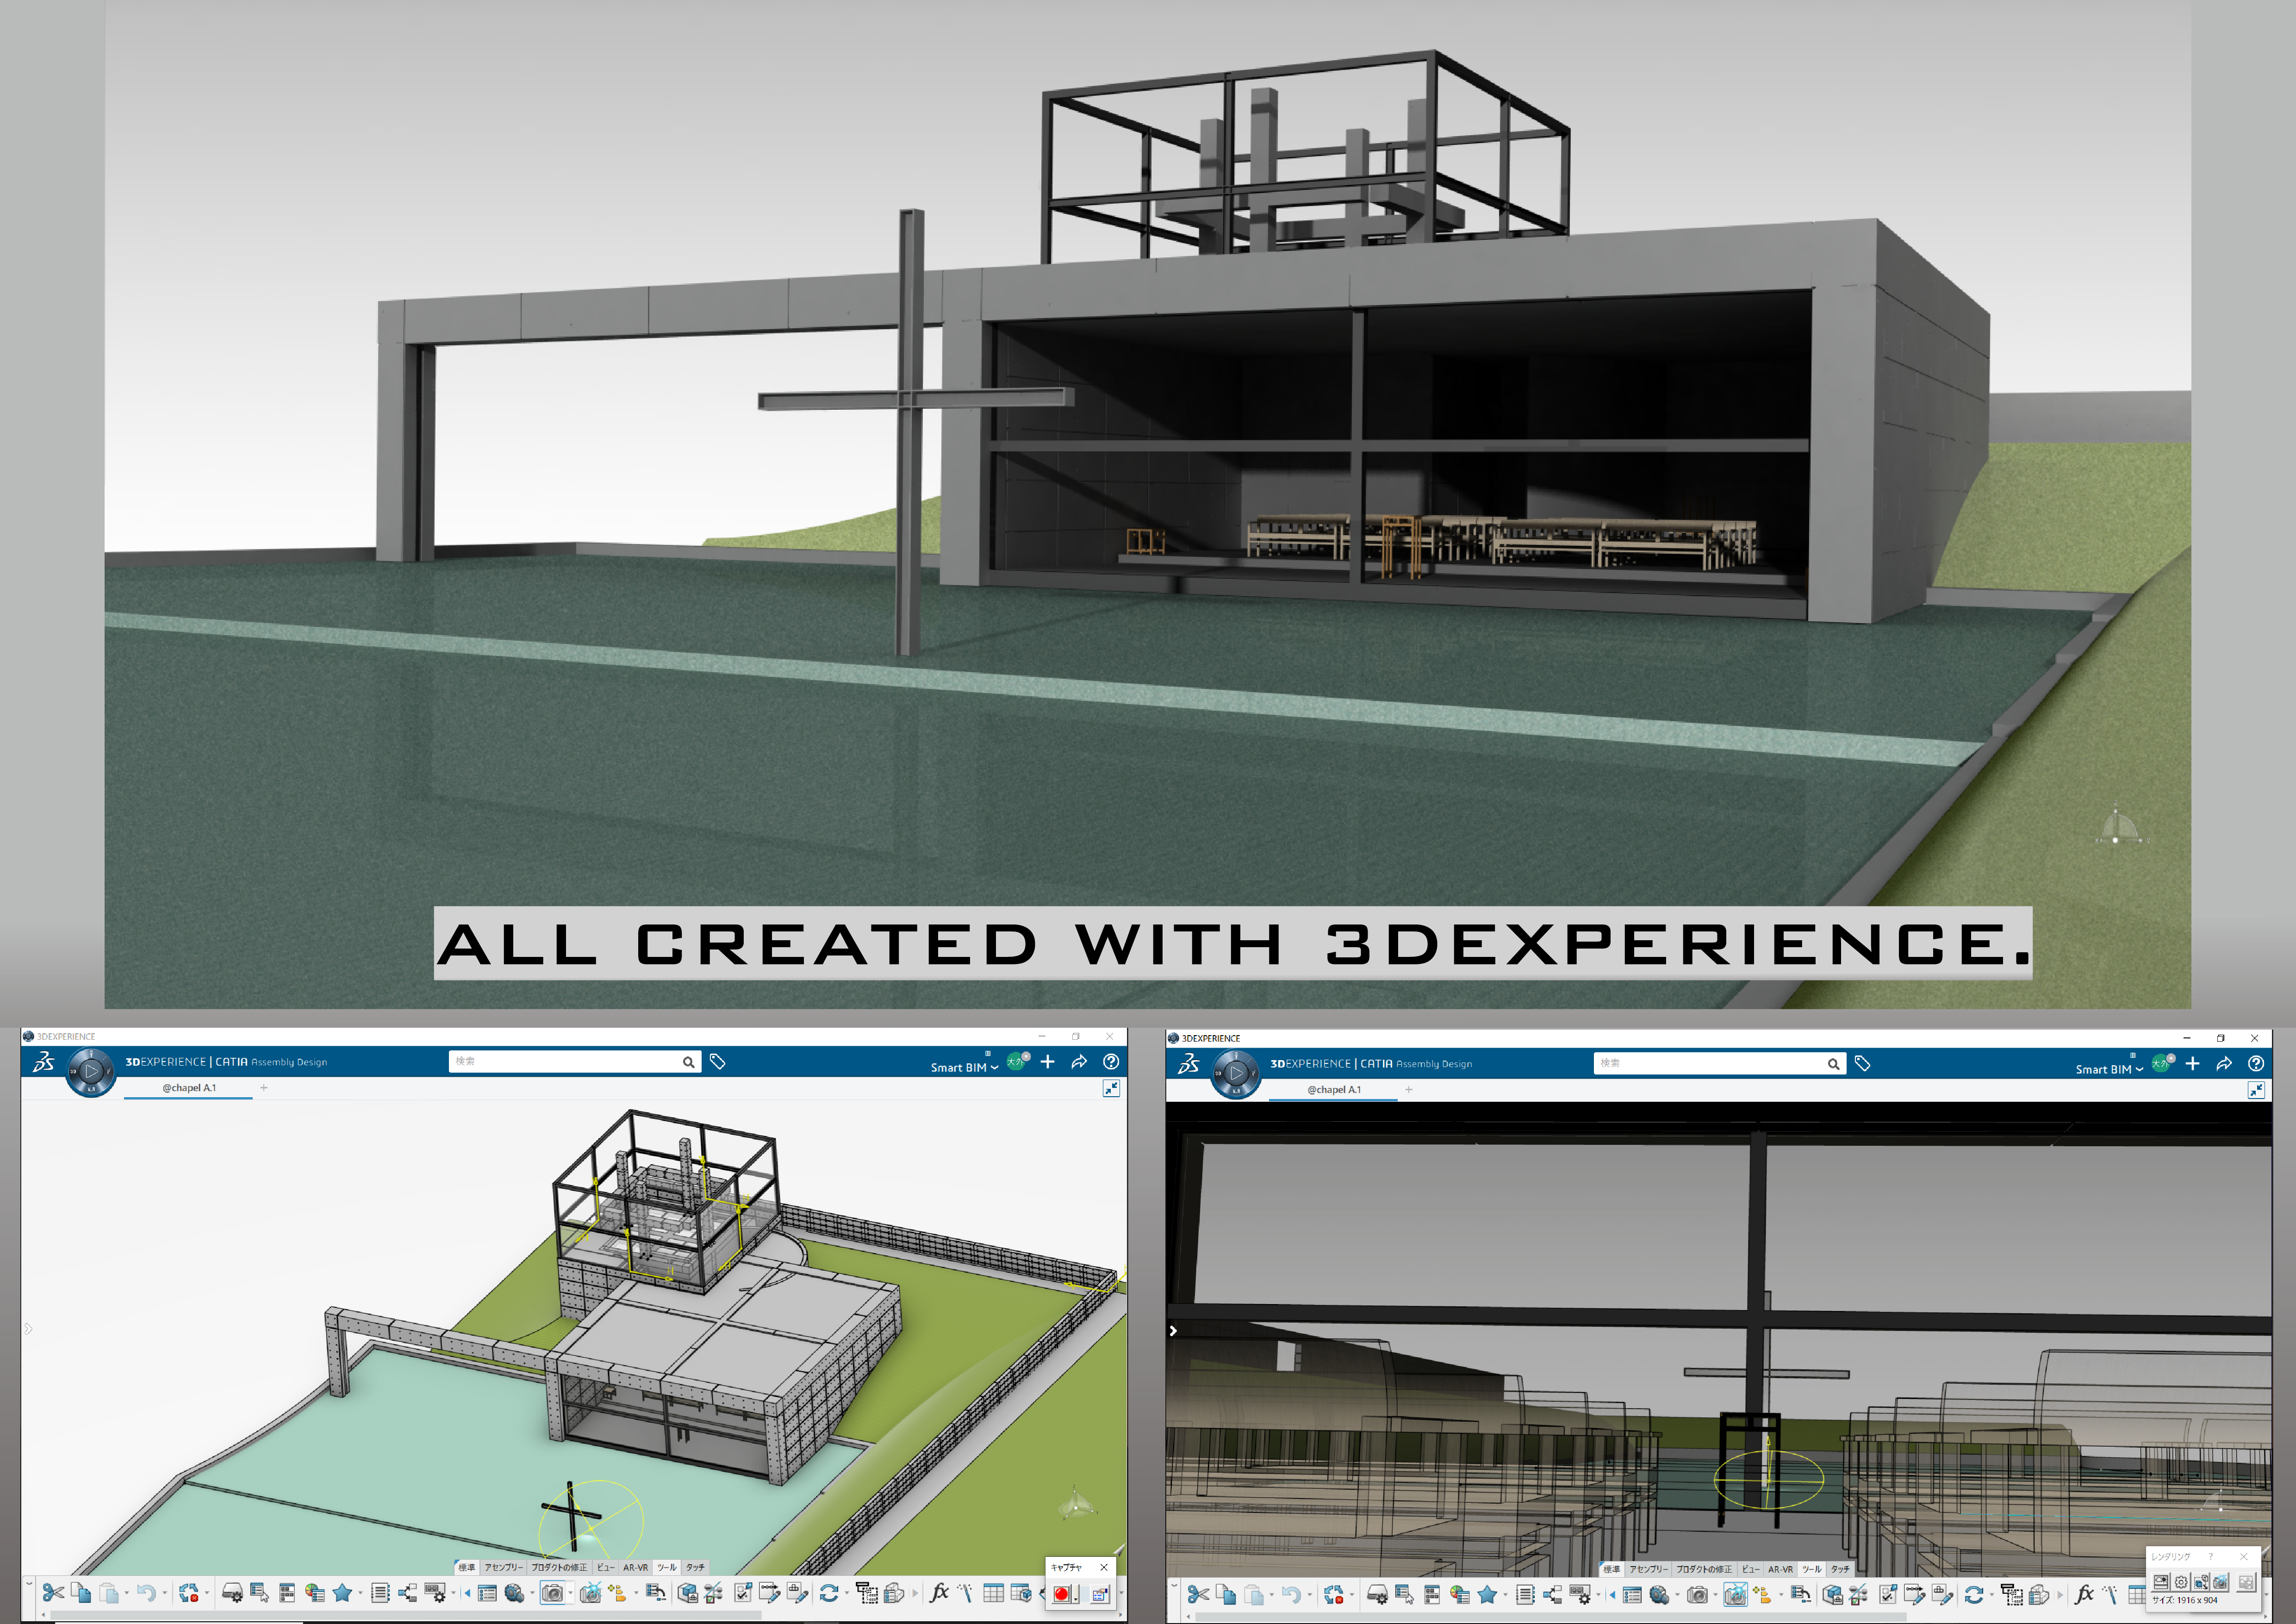2296x1624 pixels.
Task: Click the fx Formula icon in left toolbar
Action: [939, 1593]
